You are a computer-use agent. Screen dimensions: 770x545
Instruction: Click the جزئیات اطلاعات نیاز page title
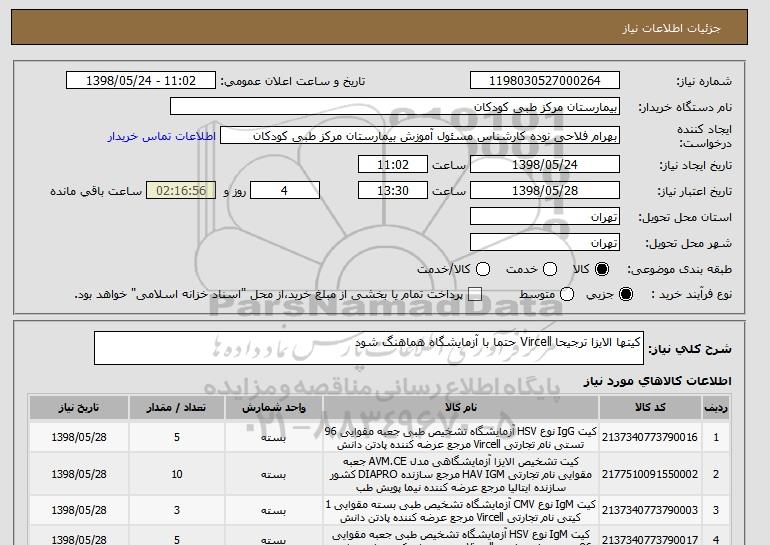[671, 28]
